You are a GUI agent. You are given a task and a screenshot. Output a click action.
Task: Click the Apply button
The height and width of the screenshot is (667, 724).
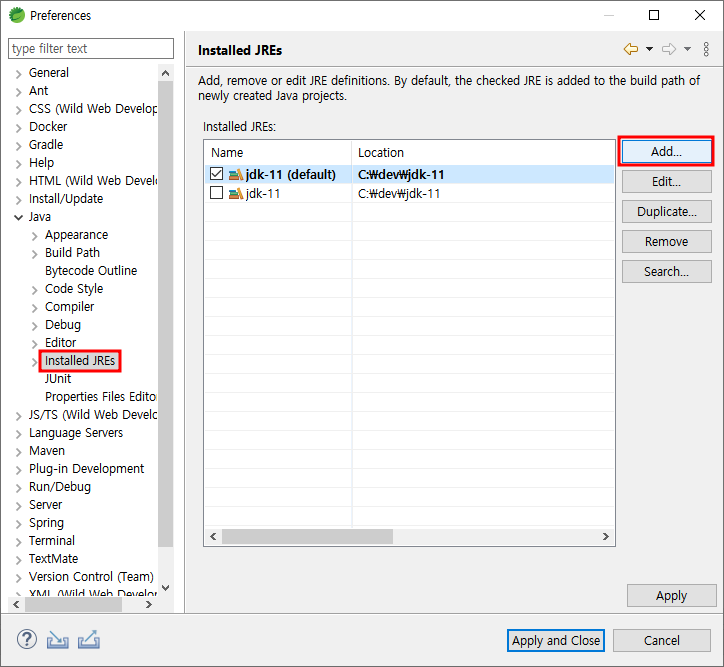[671, 595]
